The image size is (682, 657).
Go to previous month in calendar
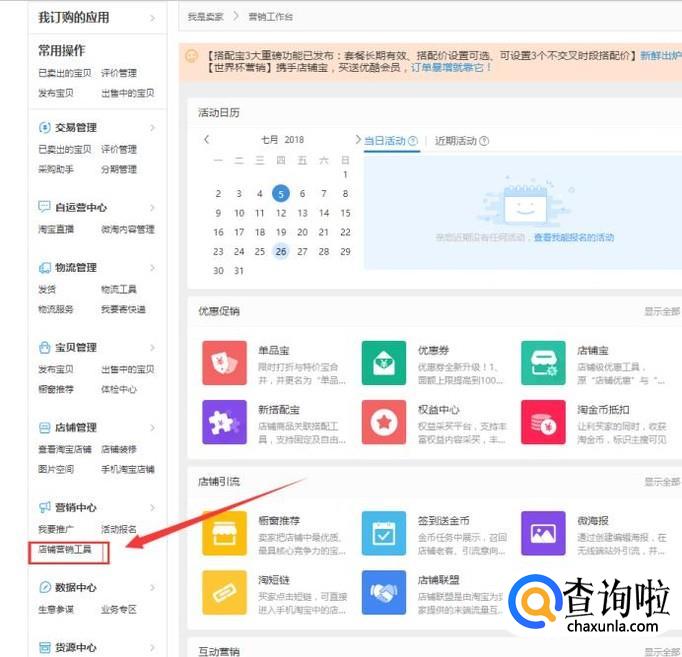click(207, 140)
